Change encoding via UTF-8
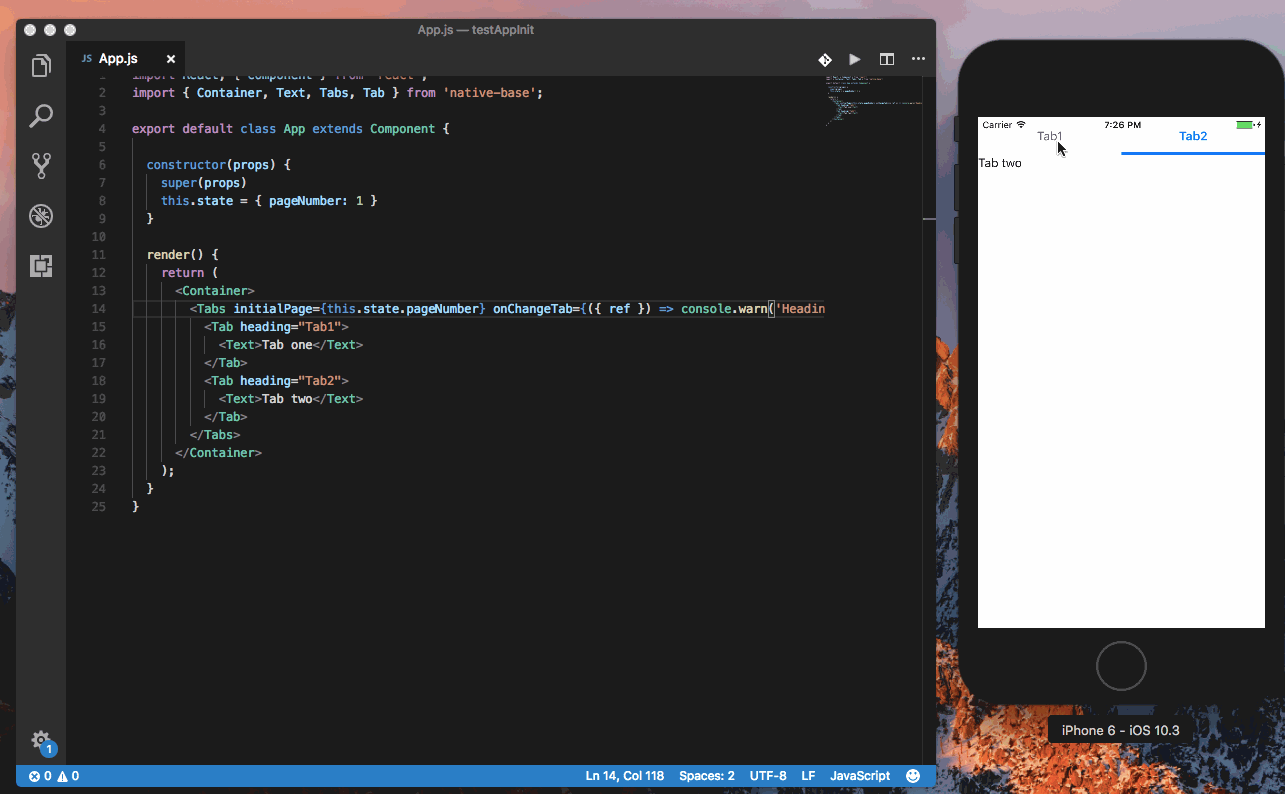The height and width of the screenshot is (794, 1285). (768, 776)
